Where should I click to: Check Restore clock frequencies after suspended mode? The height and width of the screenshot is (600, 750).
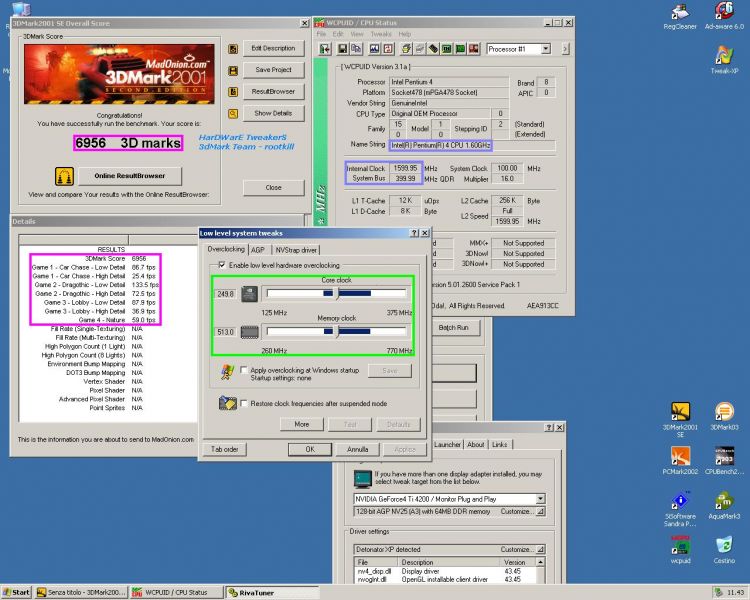coord(244,403)
